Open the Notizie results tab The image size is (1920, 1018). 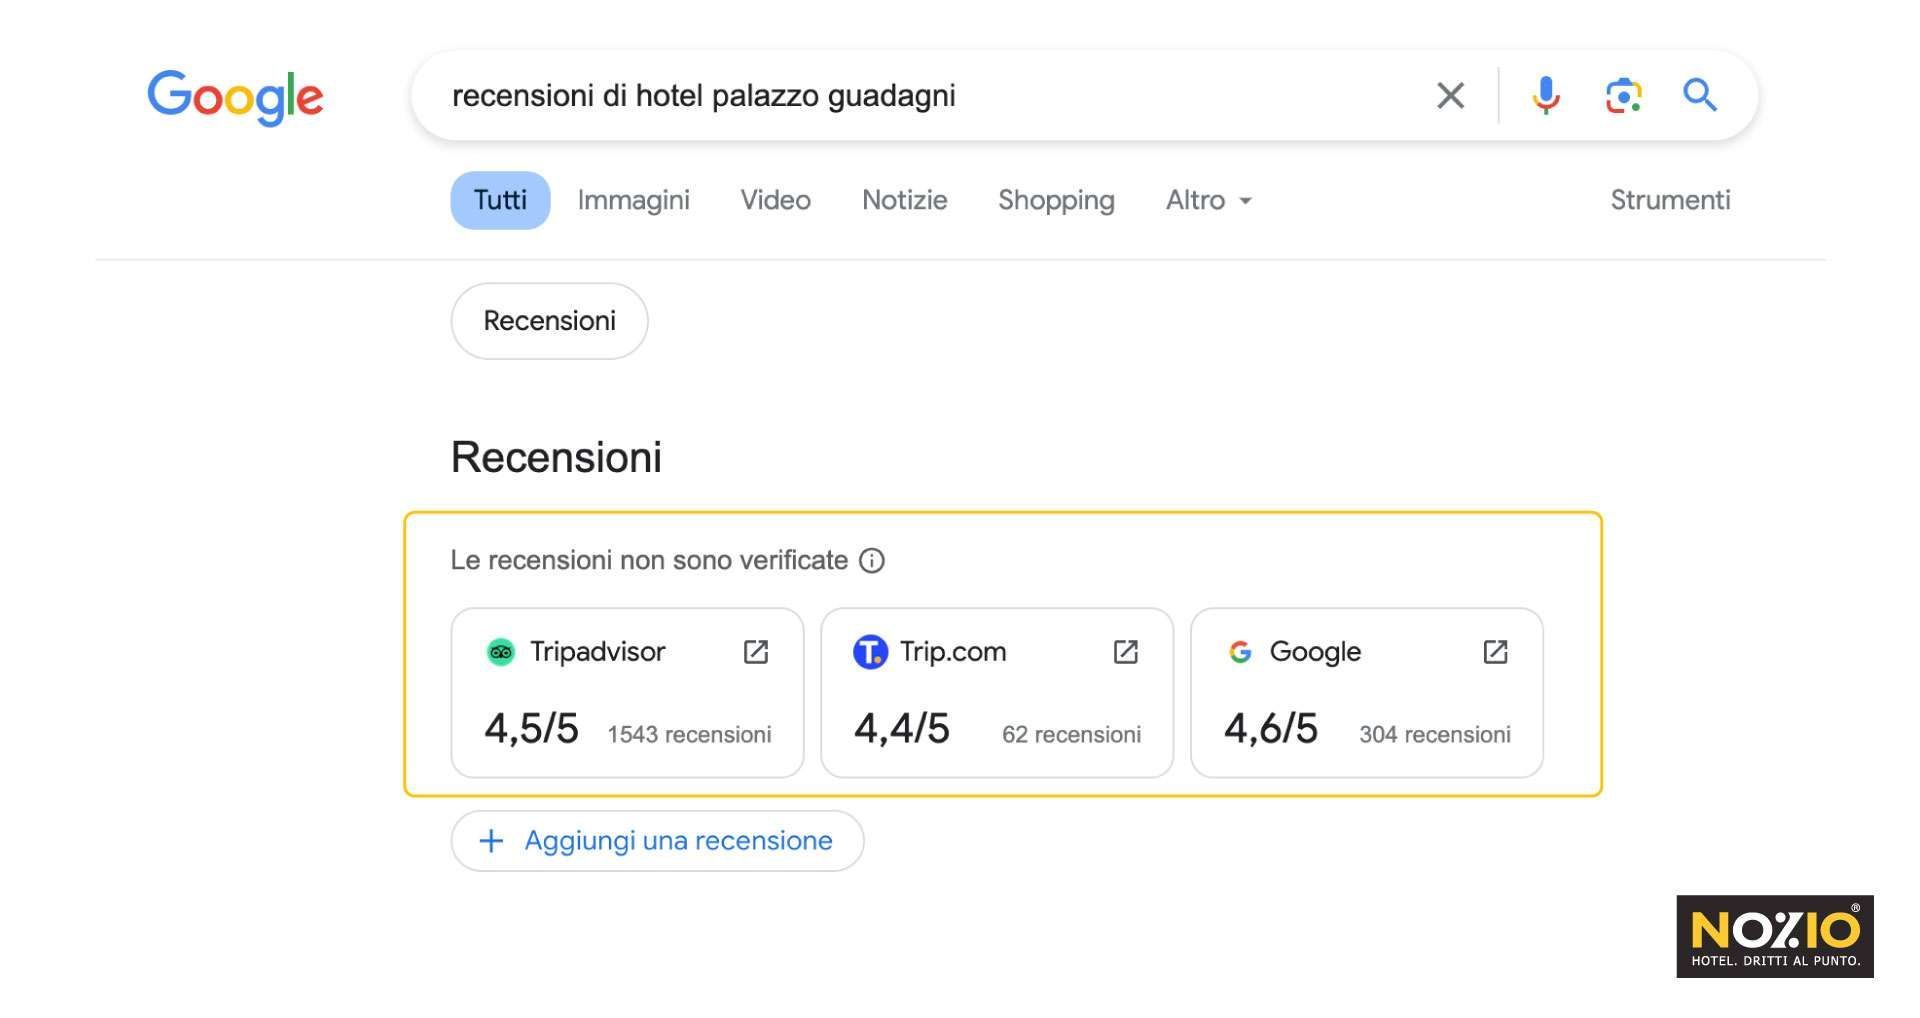pyautogui.click(x=904, y=200)
